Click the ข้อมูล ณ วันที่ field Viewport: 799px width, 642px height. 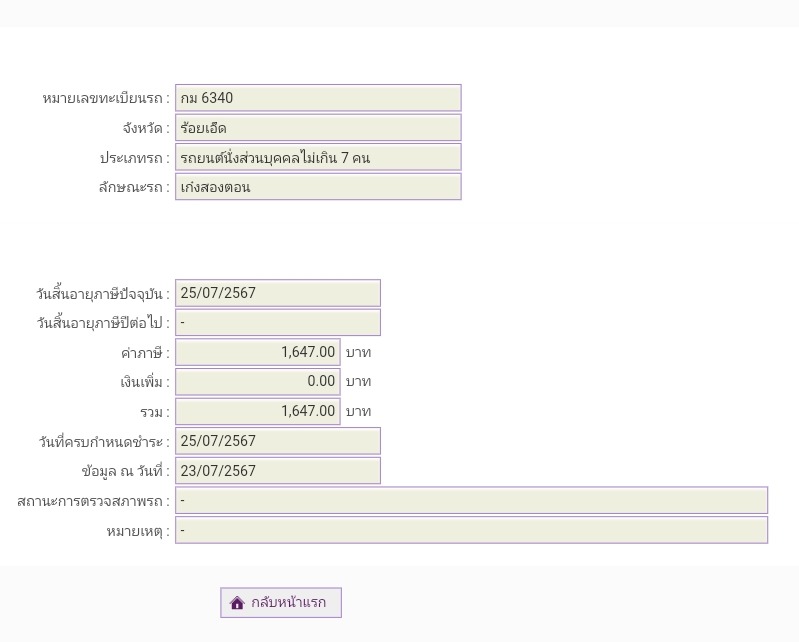277,471
